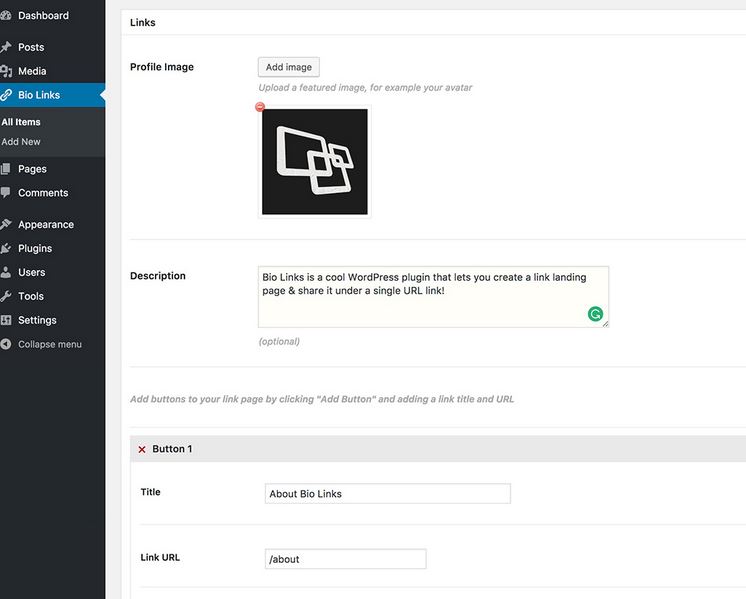Click the Description textarea resize handle
Image resolution: width=746 pixels, height=599 pixels.
pos(605,324)
